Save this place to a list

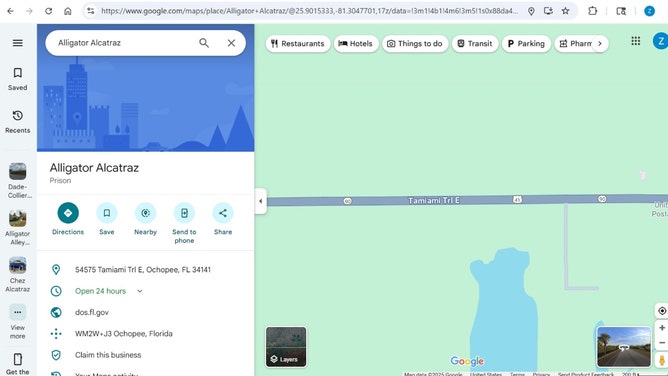[107, 219]
